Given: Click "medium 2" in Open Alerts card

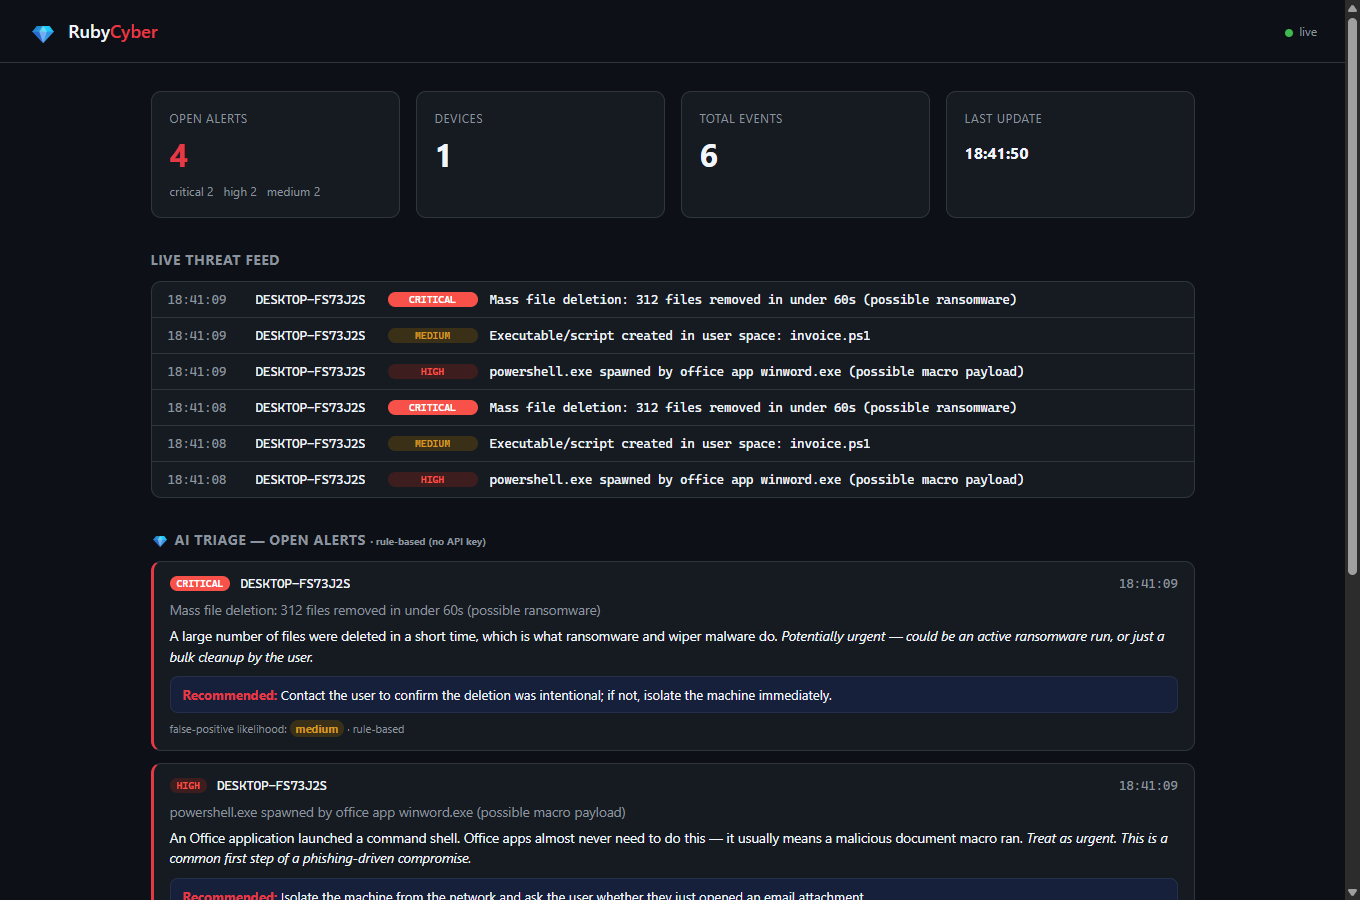Looking at the screenshot, I should point(294,192).
